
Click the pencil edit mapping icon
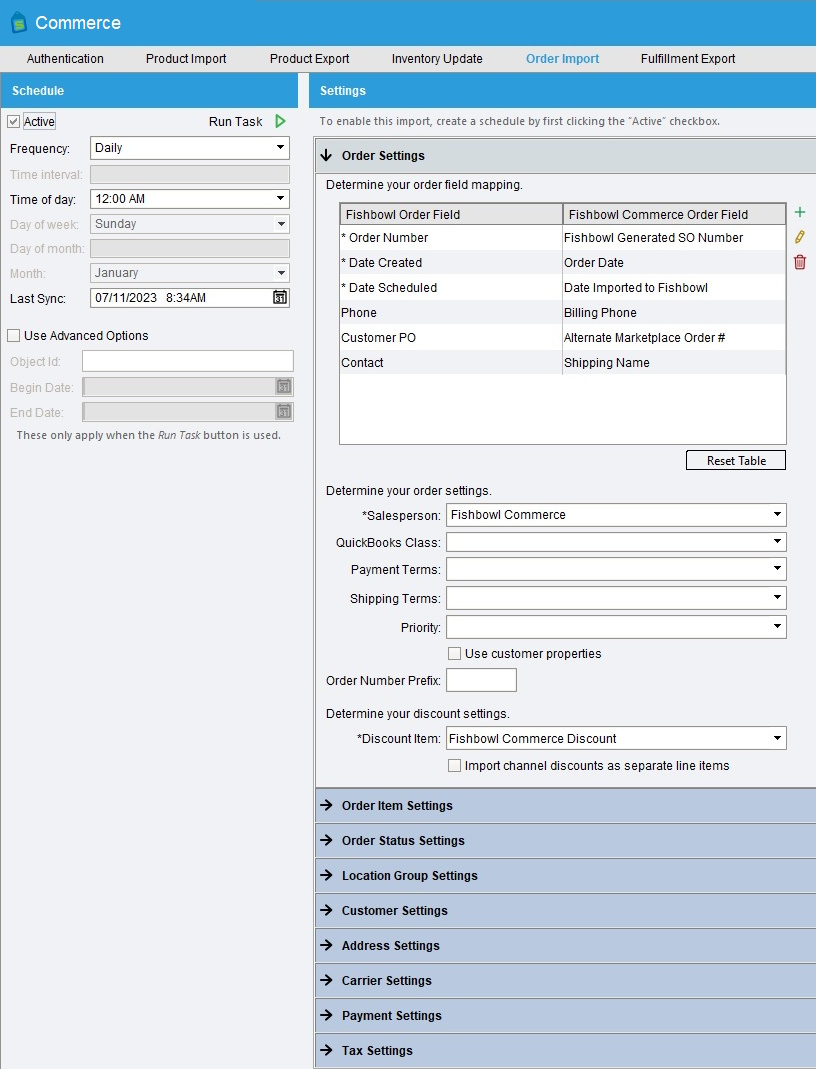(799, 237)
